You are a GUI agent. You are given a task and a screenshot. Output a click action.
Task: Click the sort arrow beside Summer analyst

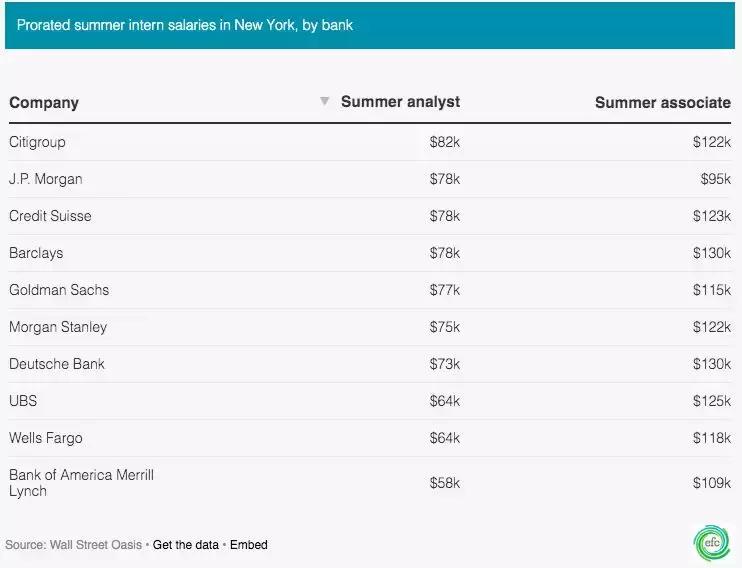tap(324, 102)
